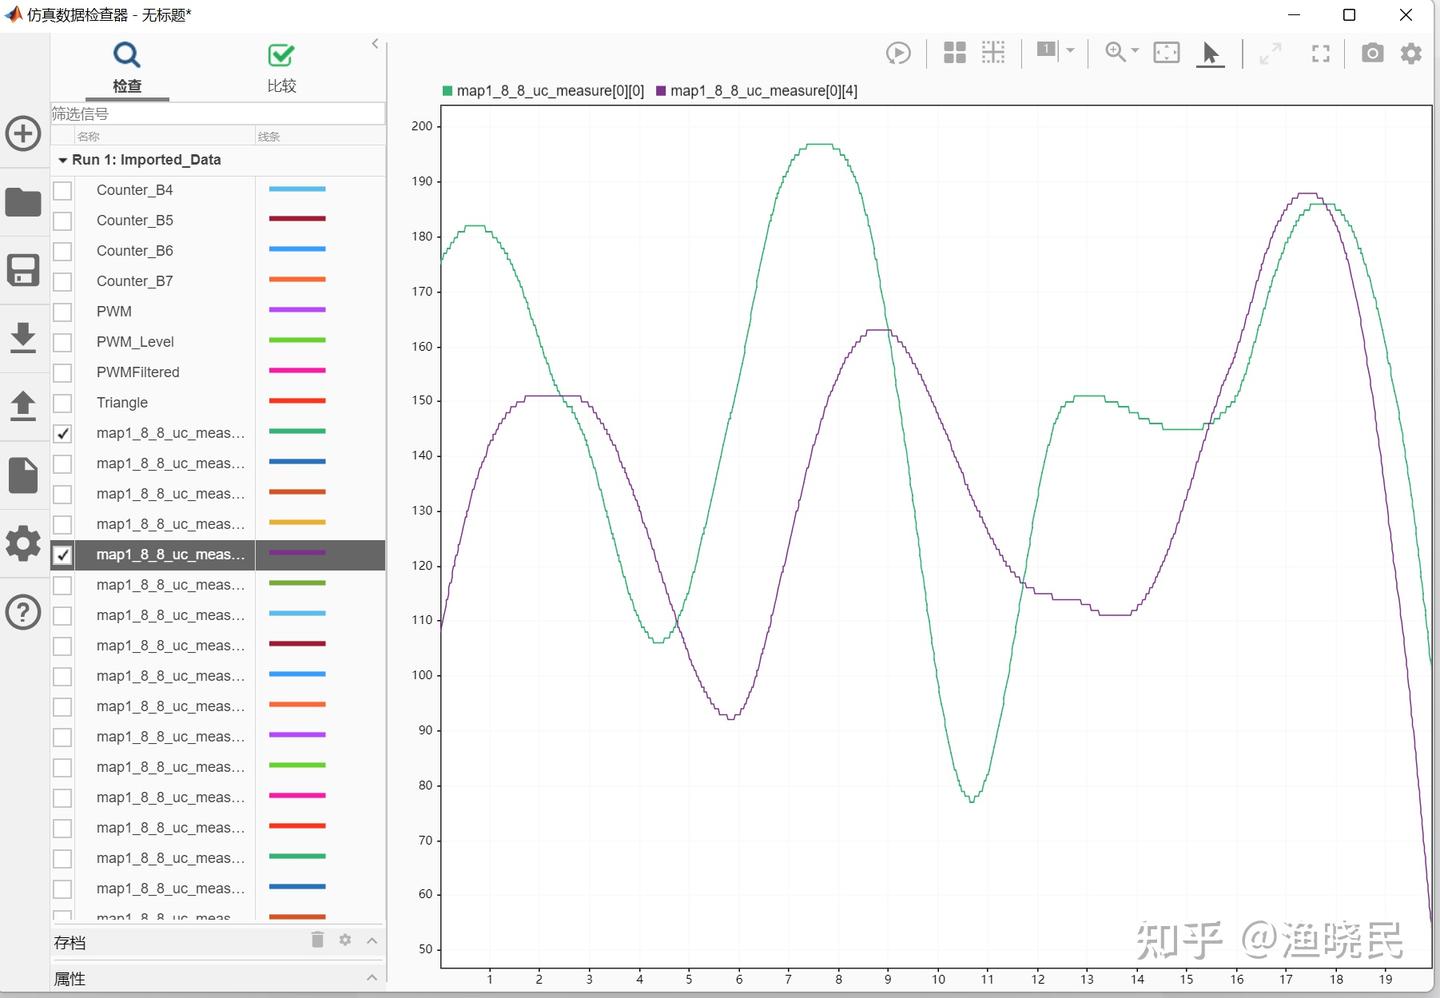Take a snapshot with the camera icon
Viewport: 1440px width, 998px height.
pyautogui.click(x=1371, y=53)
